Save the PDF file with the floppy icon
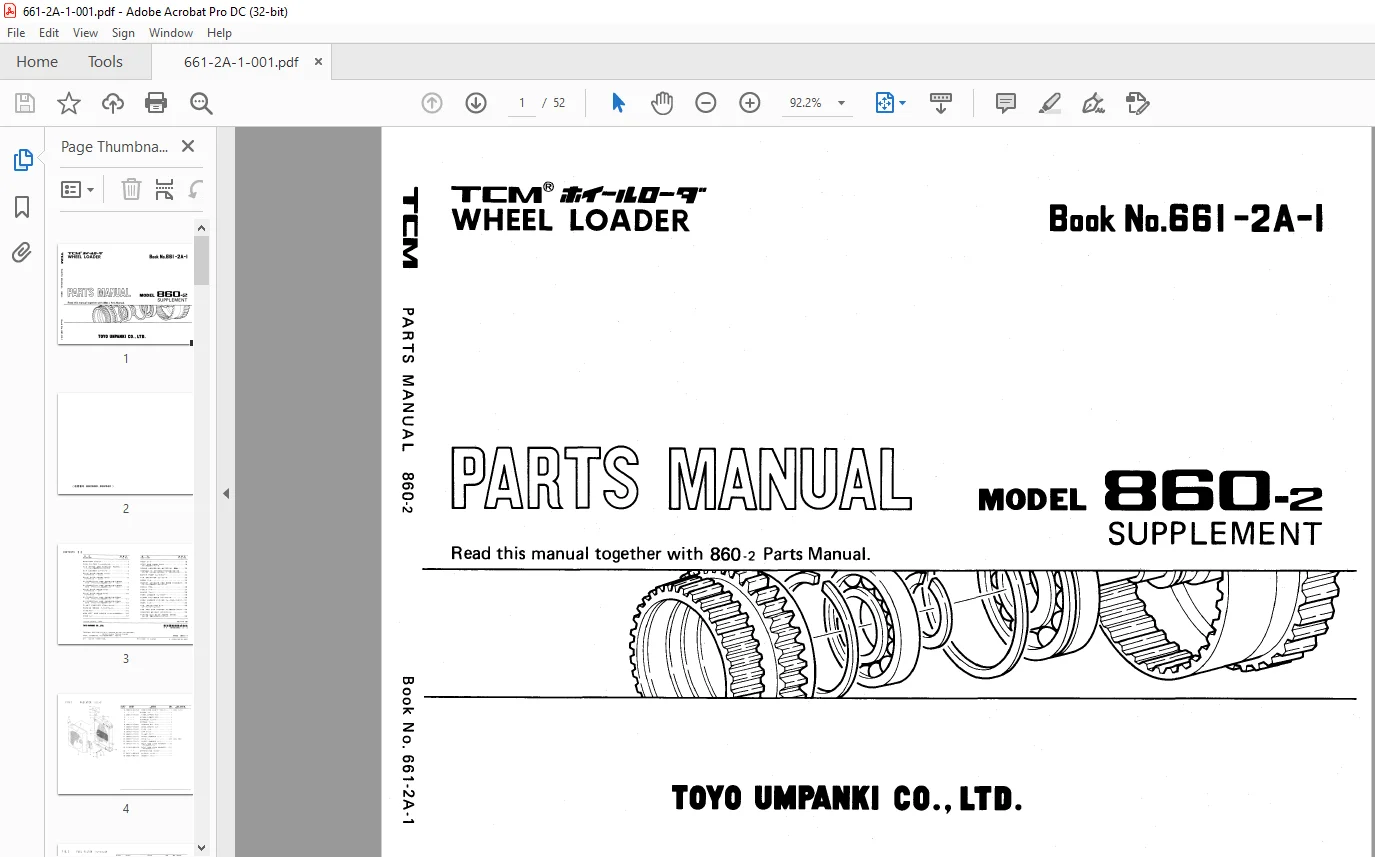 tap(25, 103)
